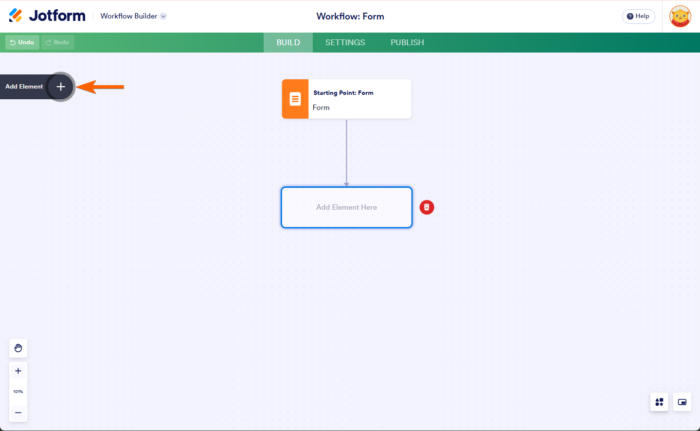700x431 pixels.
Task: Click the plus icon beside Add Element
Action: tap(61, 87)
